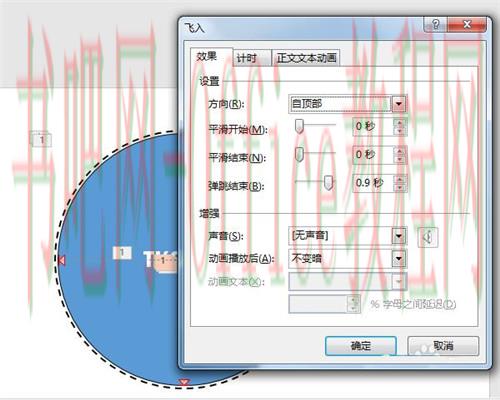Select animation marker 1 beside the slide

click(41, 140)
